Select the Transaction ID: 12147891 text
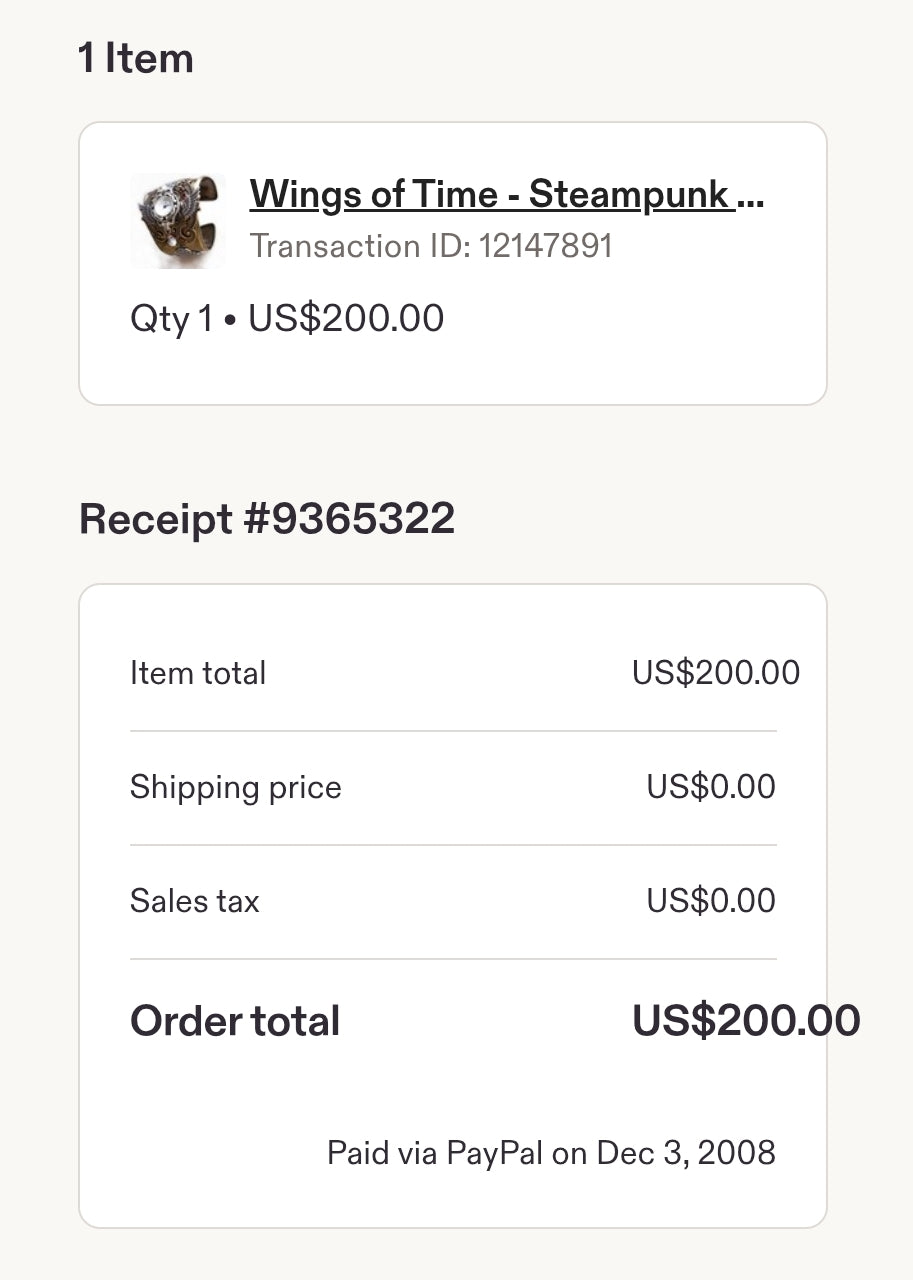 pos(430,246)
